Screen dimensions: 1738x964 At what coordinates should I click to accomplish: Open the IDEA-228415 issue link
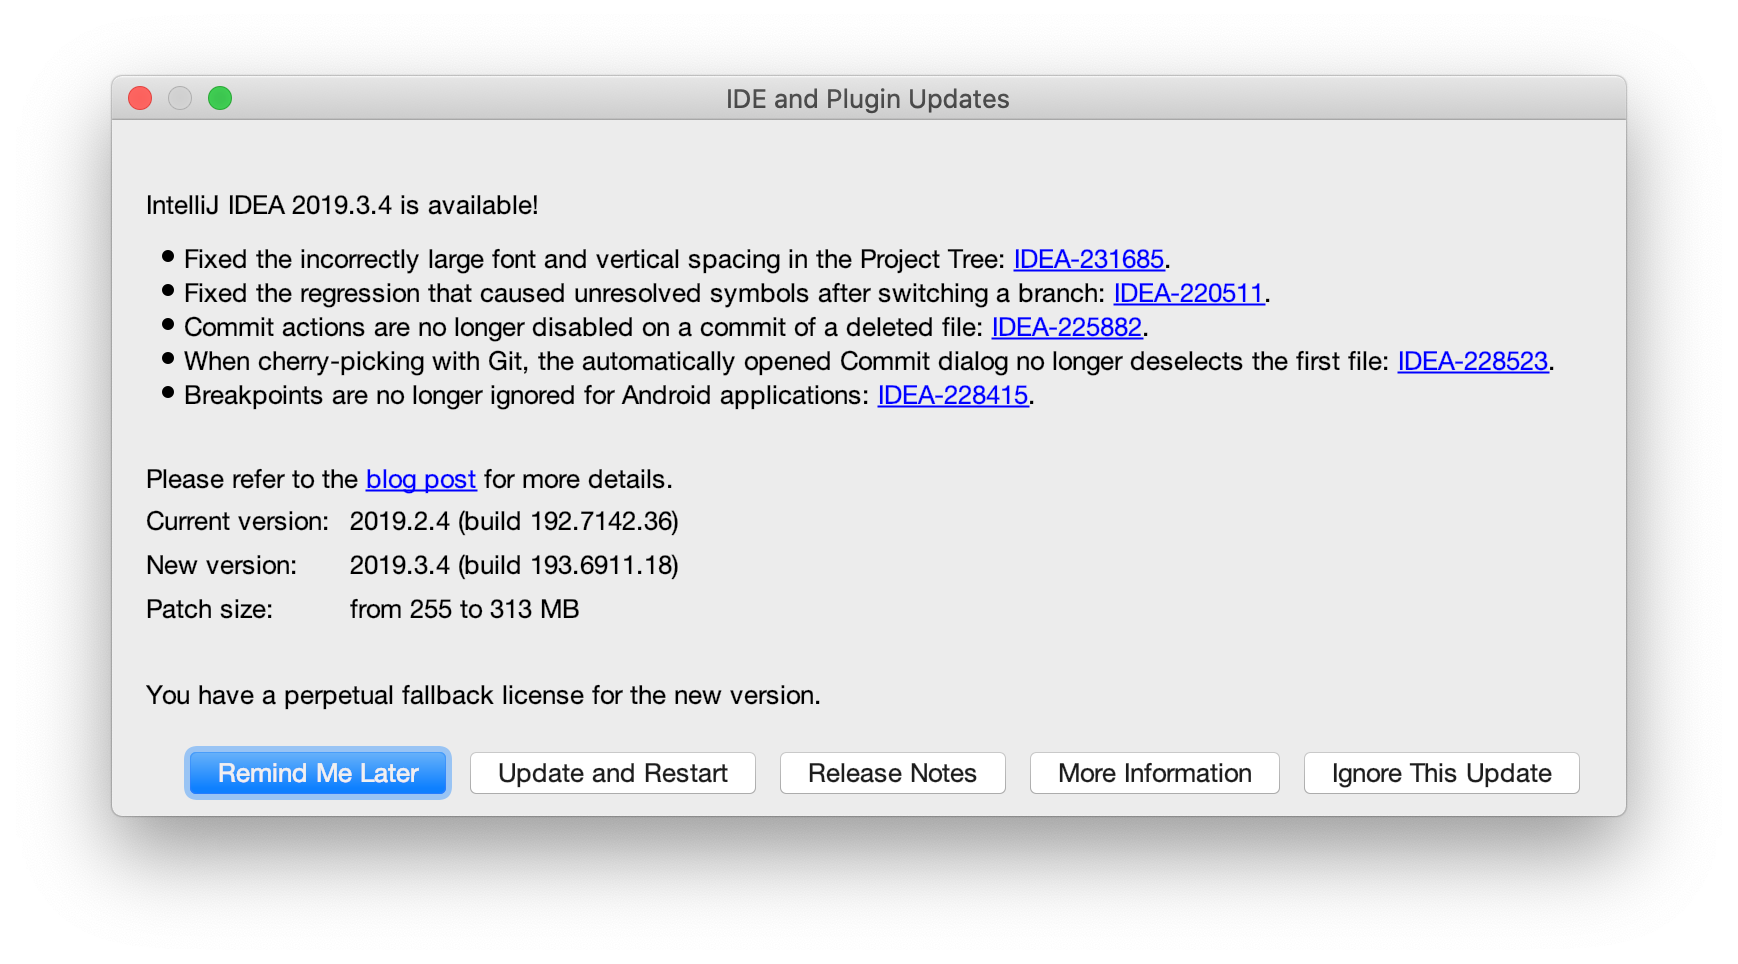coord(952,395)
